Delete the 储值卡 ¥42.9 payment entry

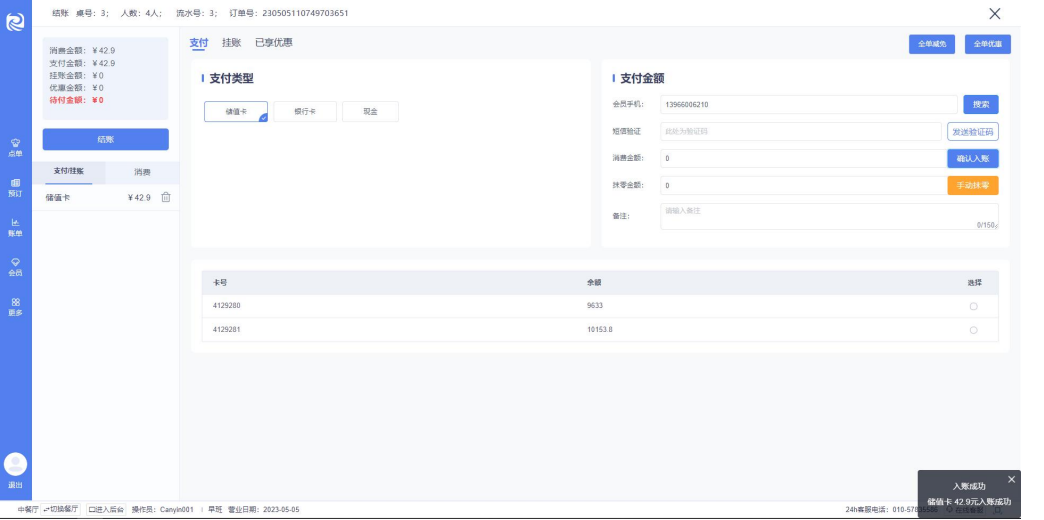pyautogui.click(x=166, y=197)
